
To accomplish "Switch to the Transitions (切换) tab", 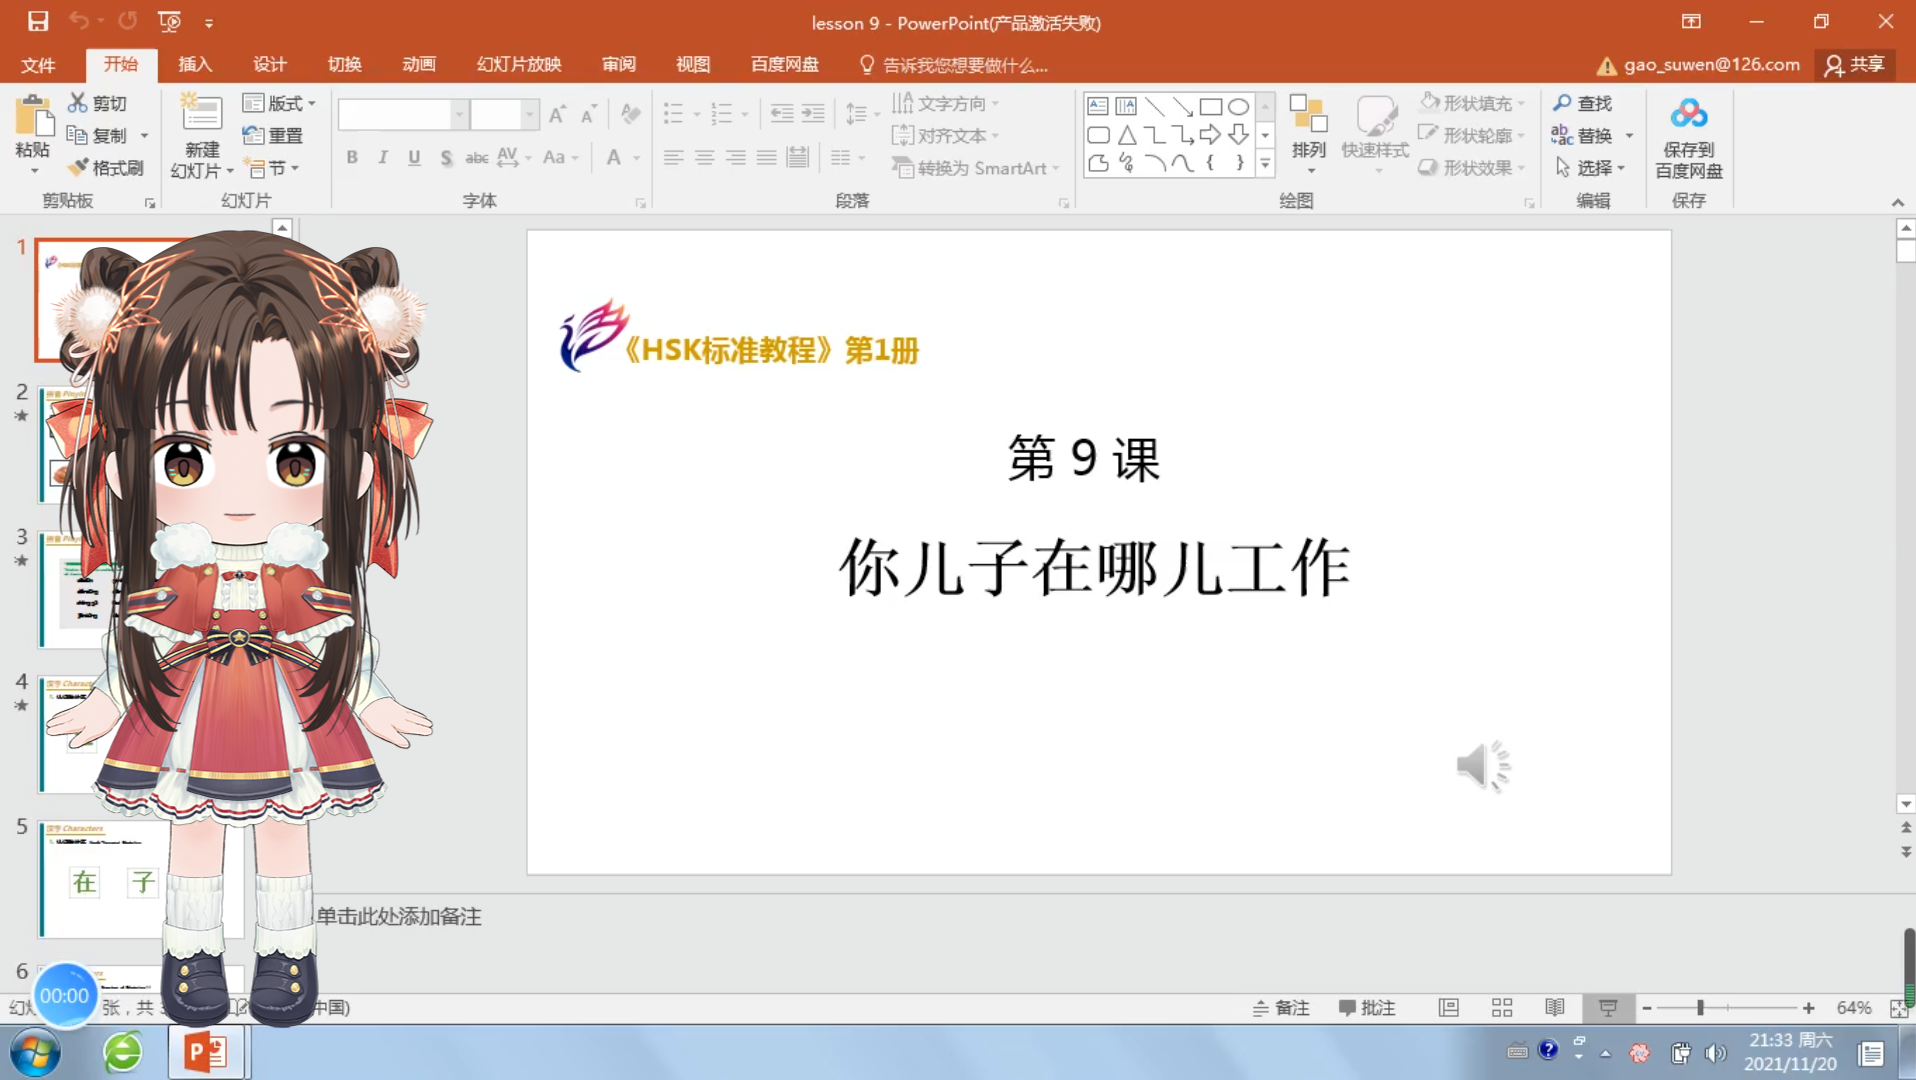I will click(x=344, y=65).
